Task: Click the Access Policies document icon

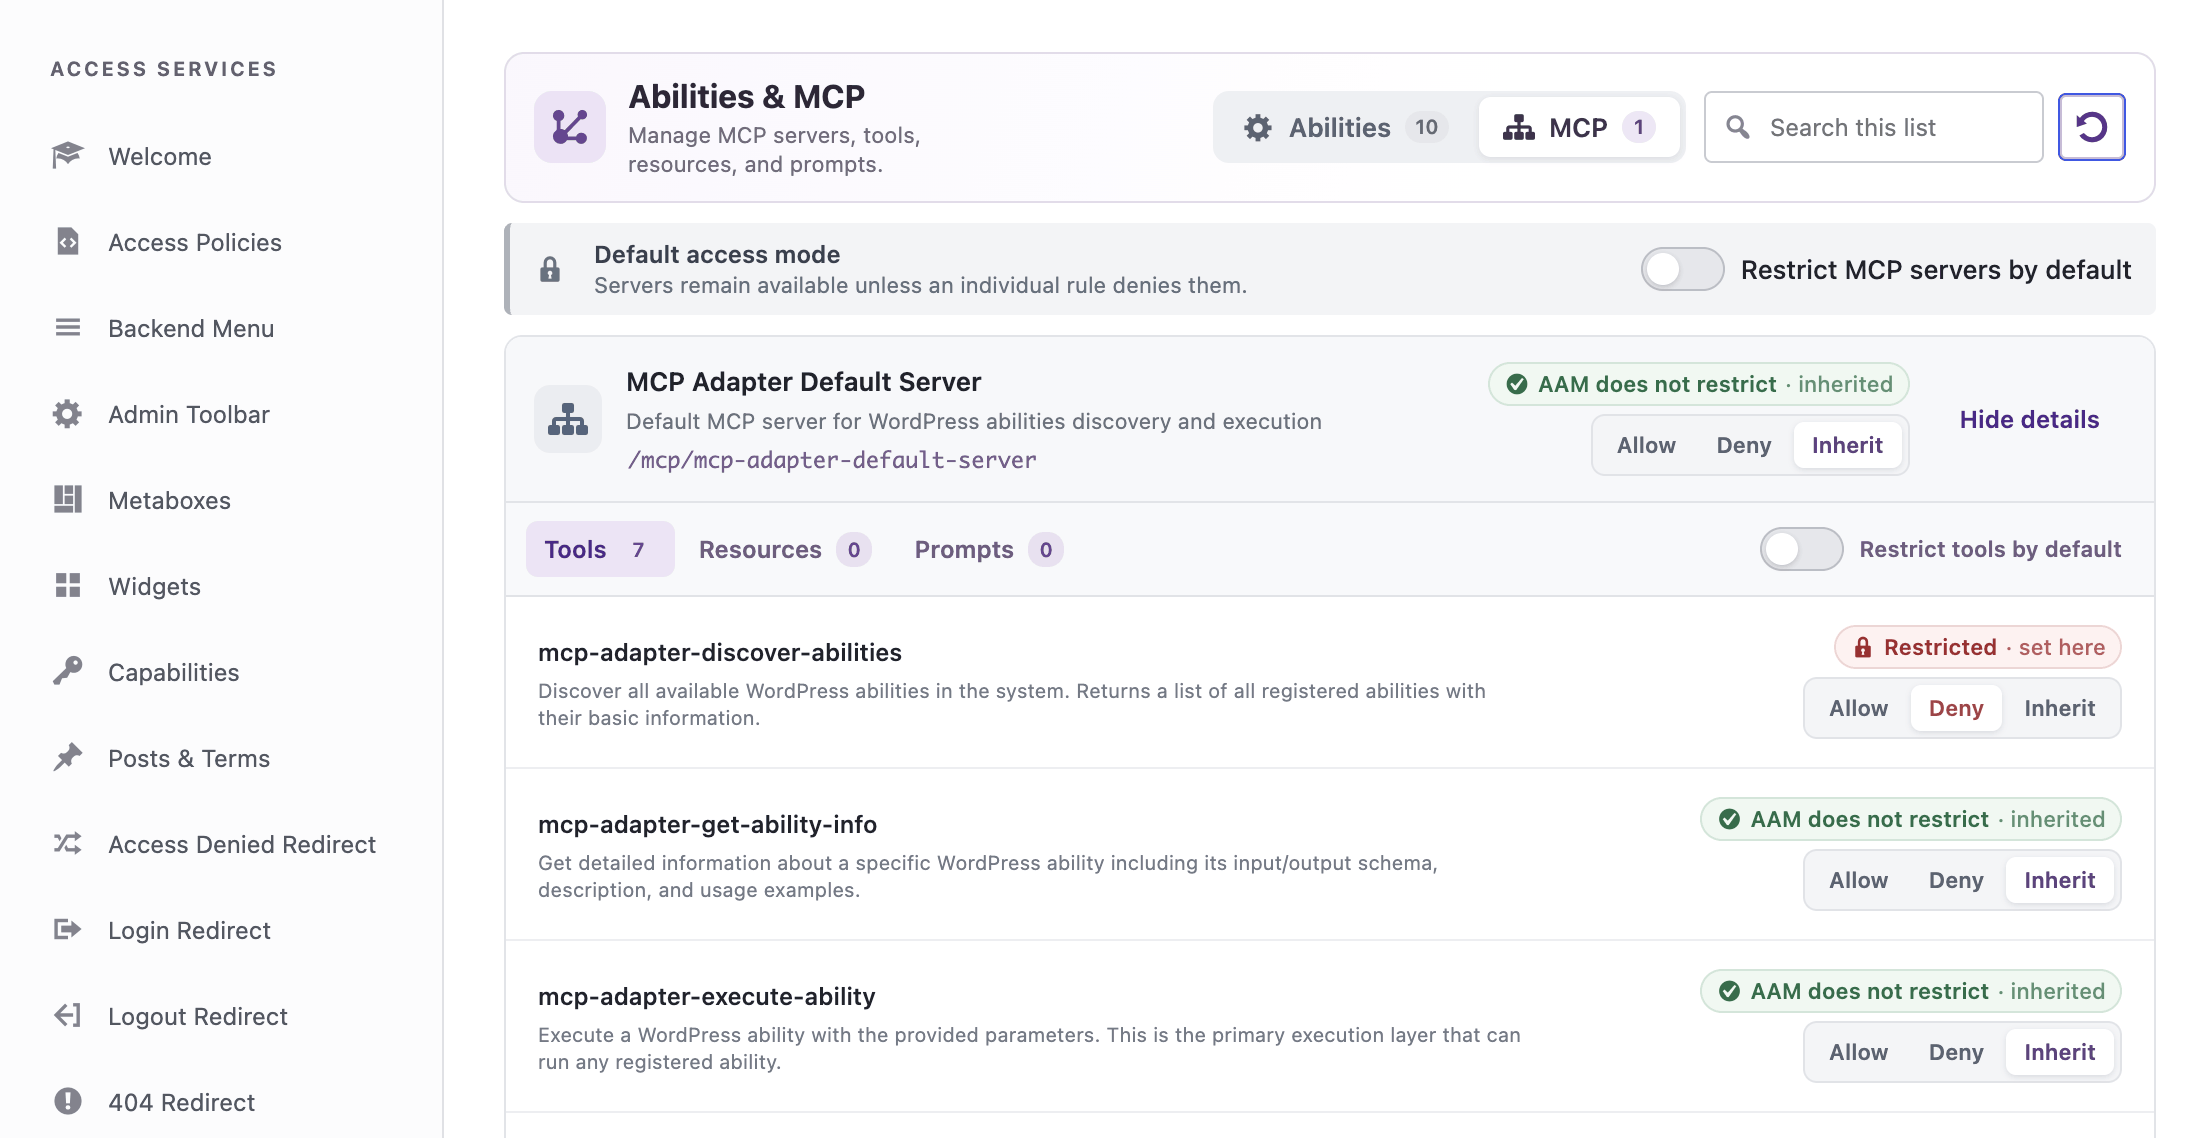Action: coord(67,242)
